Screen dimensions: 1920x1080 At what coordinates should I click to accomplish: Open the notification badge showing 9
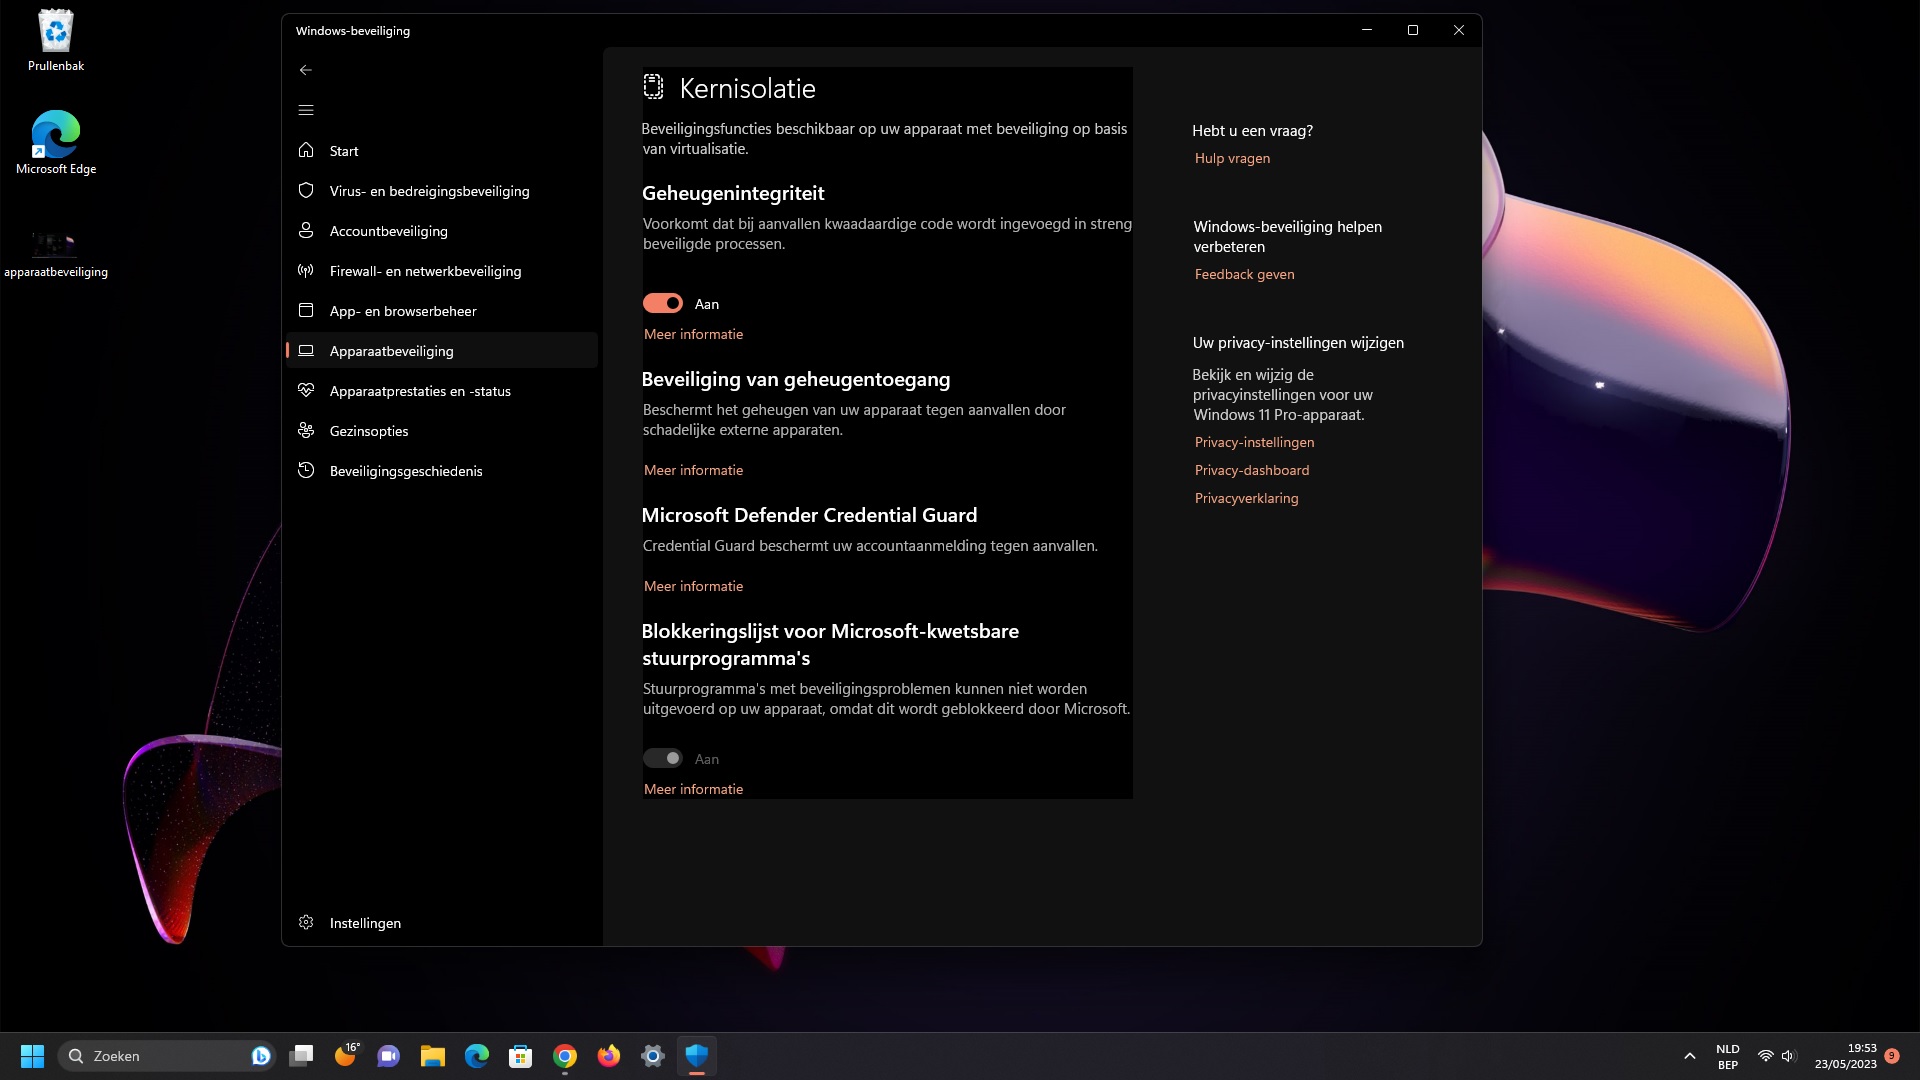1892,1056
